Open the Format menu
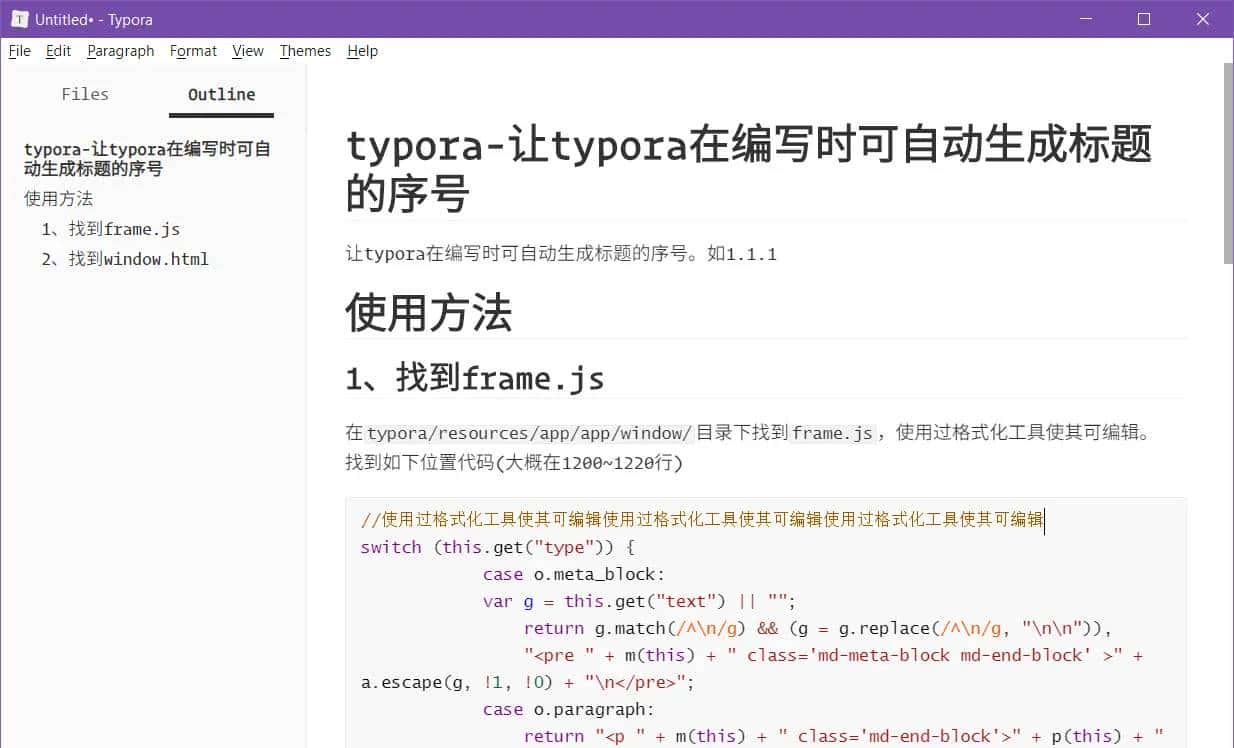1234x748 pixels. 192,51
